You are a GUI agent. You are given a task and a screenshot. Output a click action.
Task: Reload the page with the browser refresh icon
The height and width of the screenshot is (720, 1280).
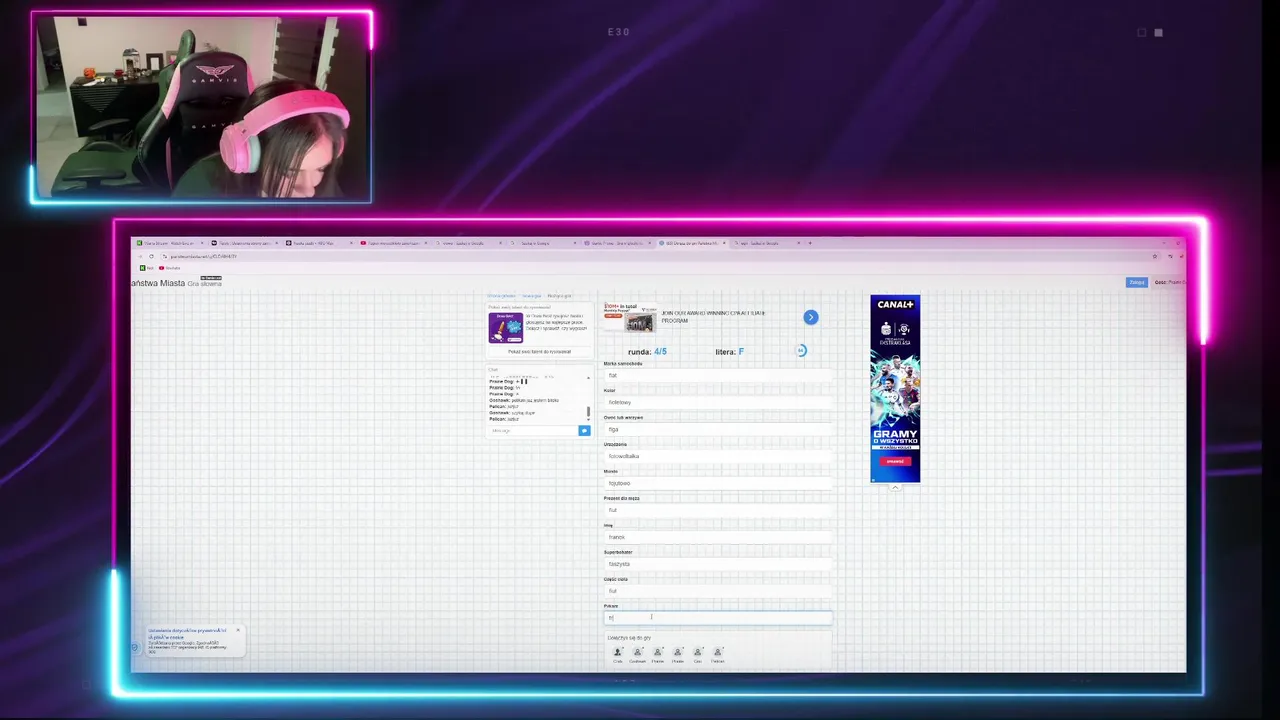click(x=152, y=256)
